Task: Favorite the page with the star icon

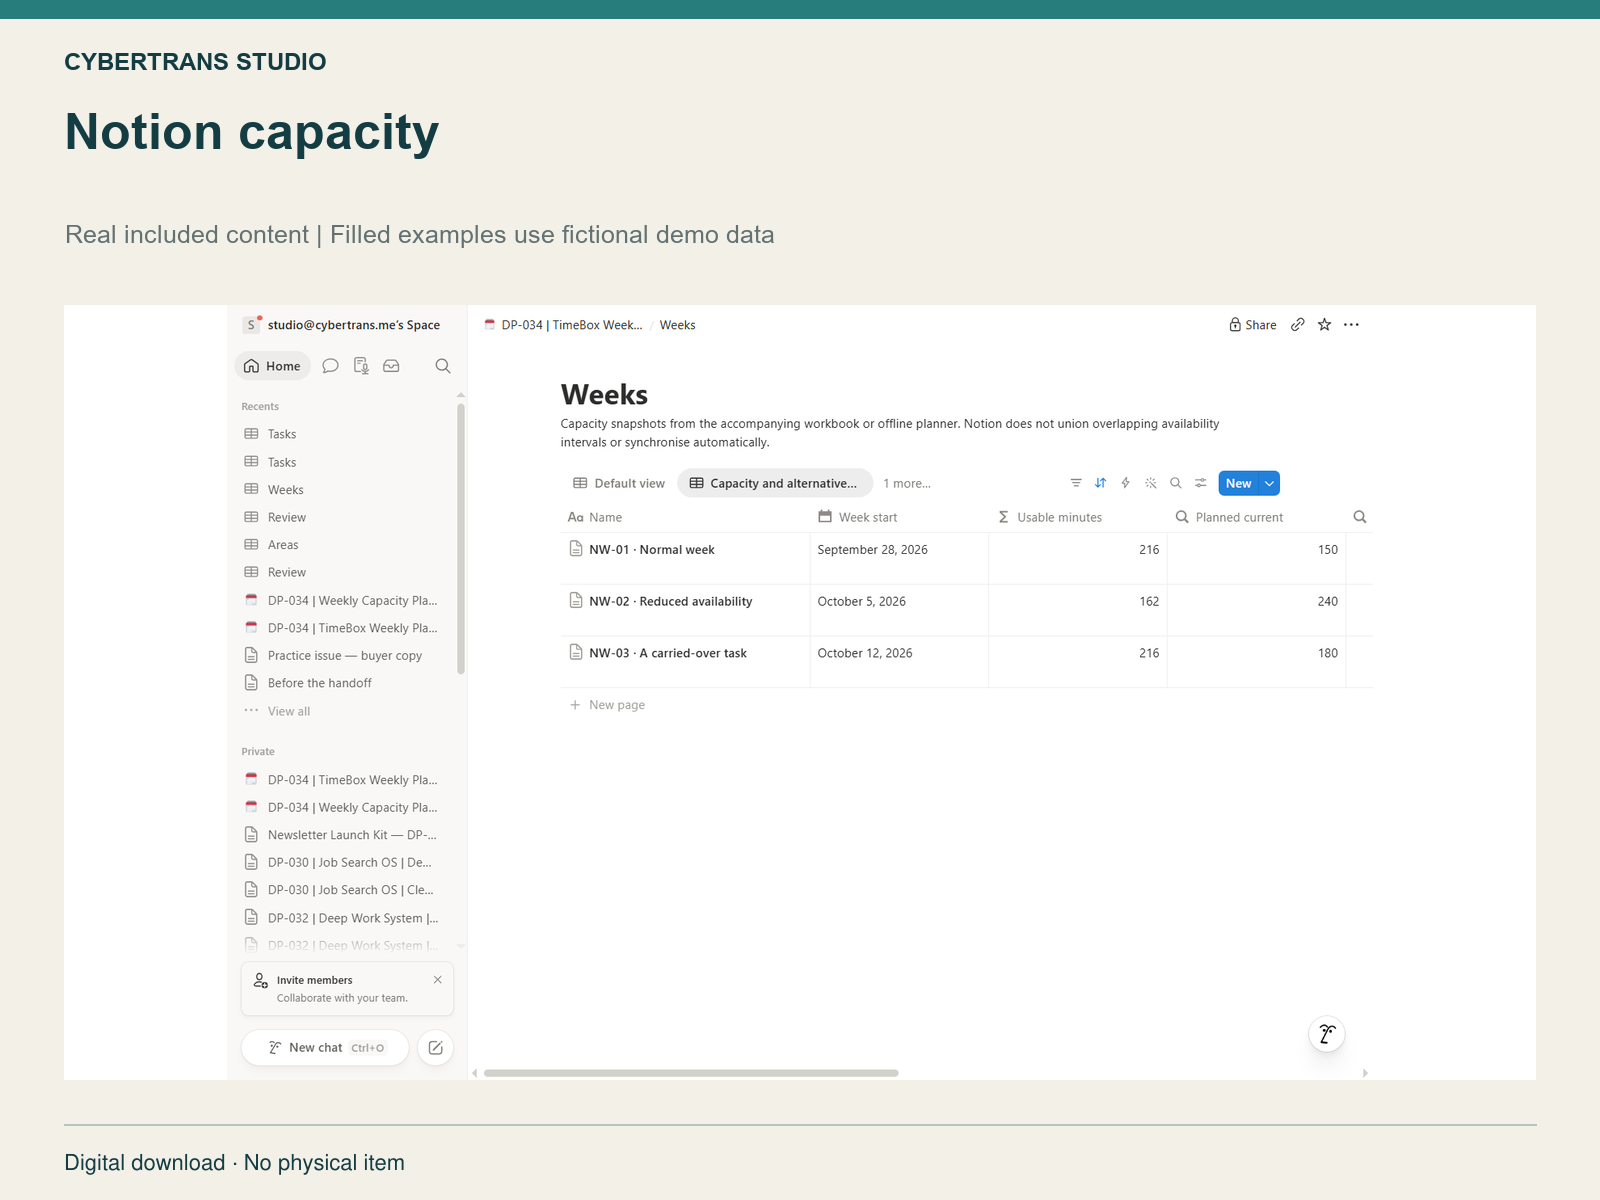Action: pos(1325,325)
